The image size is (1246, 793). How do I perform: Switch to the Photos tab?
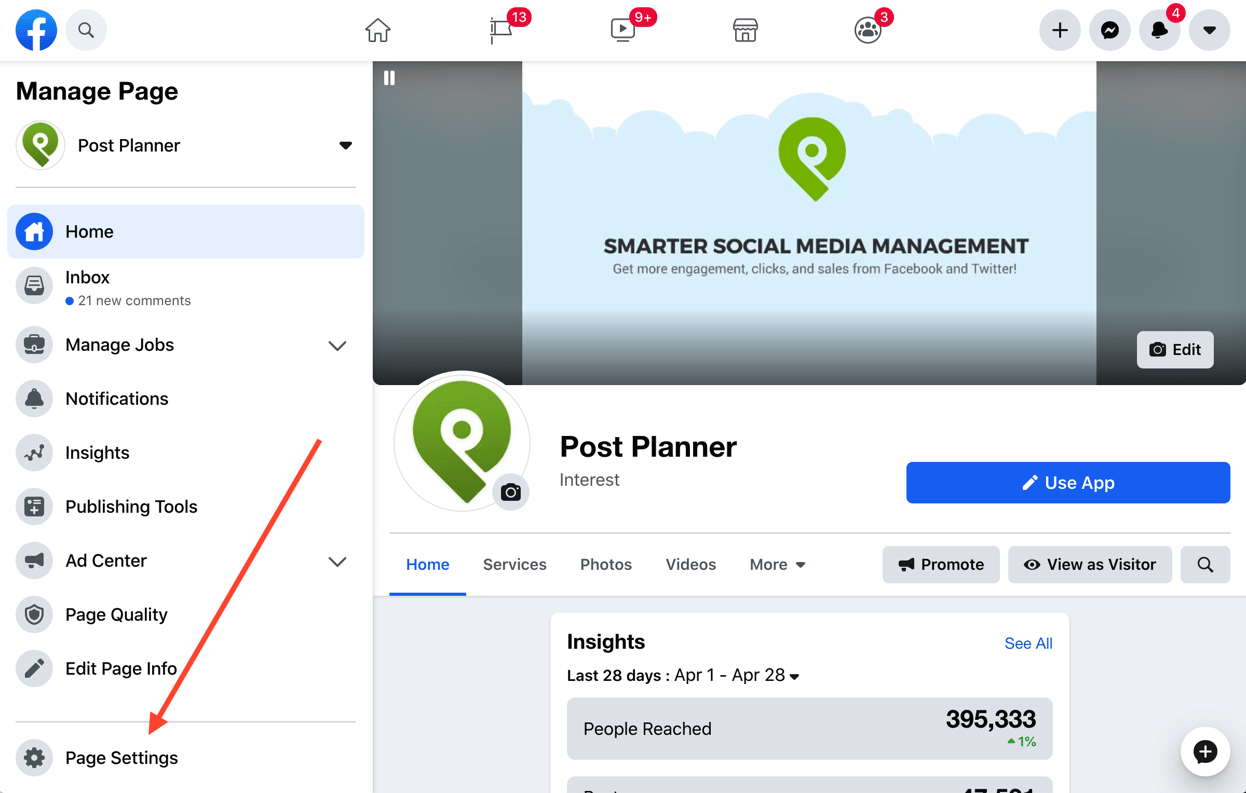(606, 565)
